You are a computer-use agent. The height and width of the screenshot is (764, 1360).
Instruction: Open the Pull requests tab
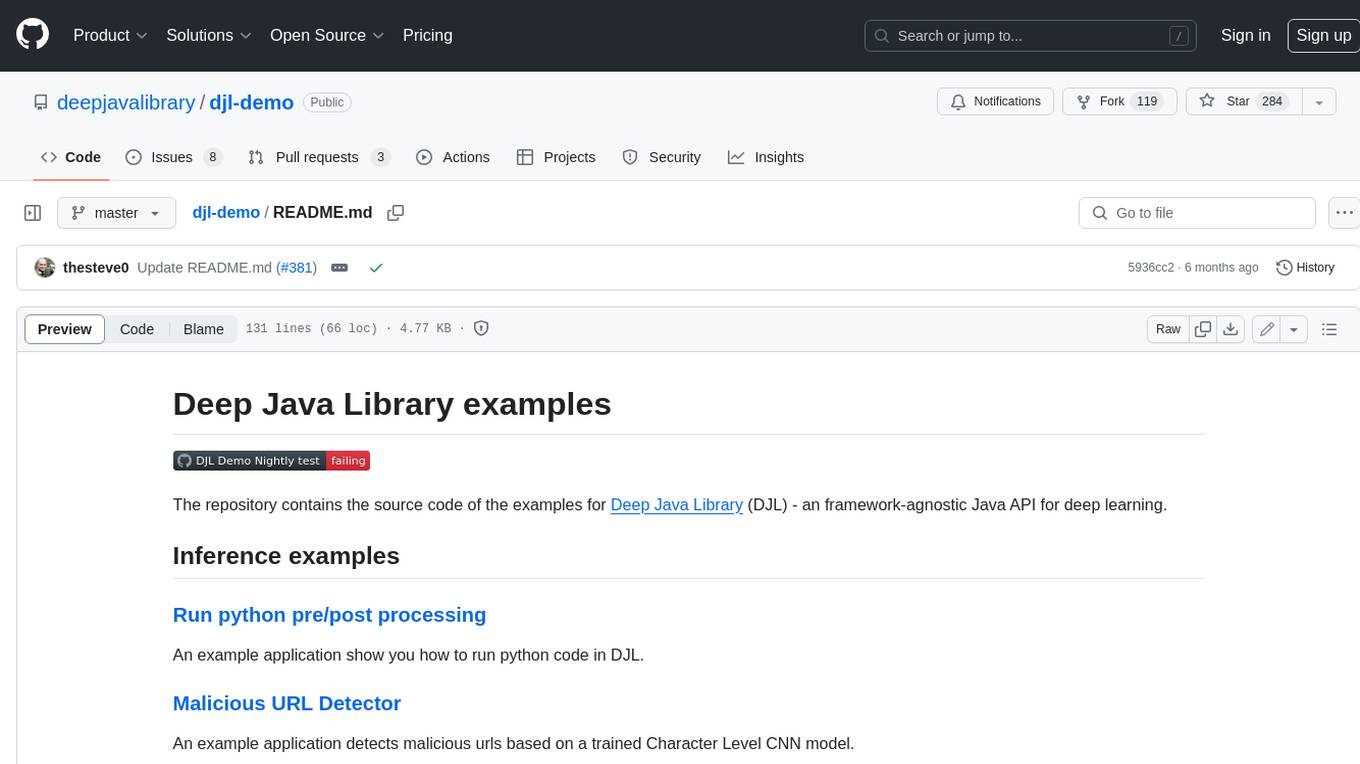[x=319, y=157]
